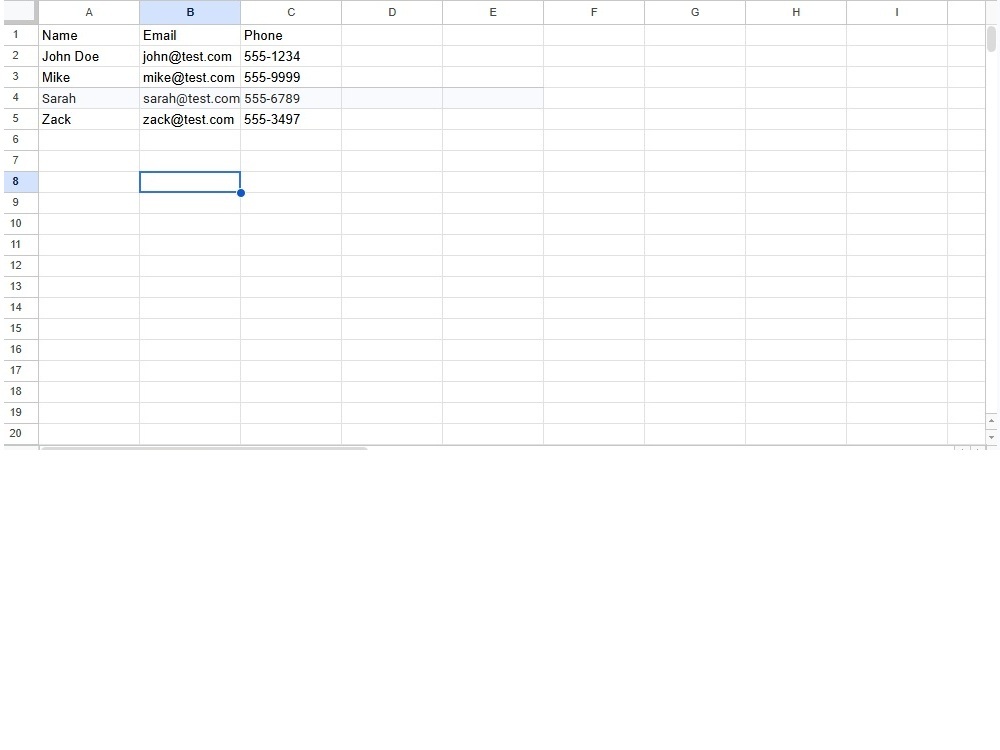Select entire column H header

point(796,12)
